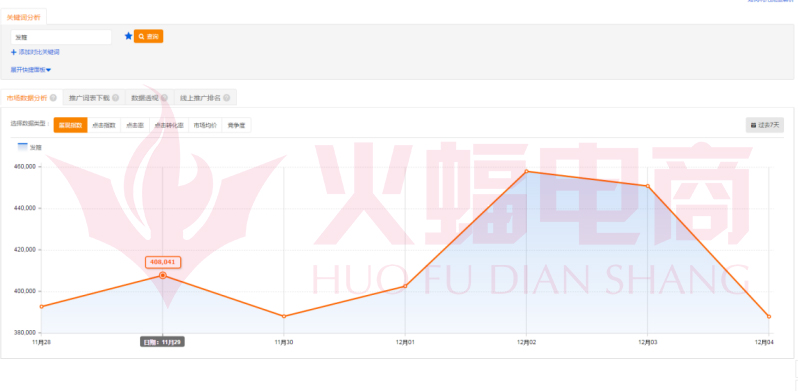The image size is (798, 392).
Task: Click the 添加对比关键词 link
Action: [x=39, y=52]
